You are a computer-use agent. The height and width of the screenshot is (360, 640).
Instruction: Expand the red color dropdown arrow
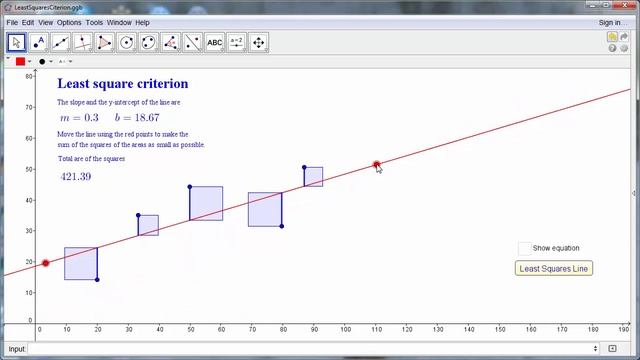30,62
